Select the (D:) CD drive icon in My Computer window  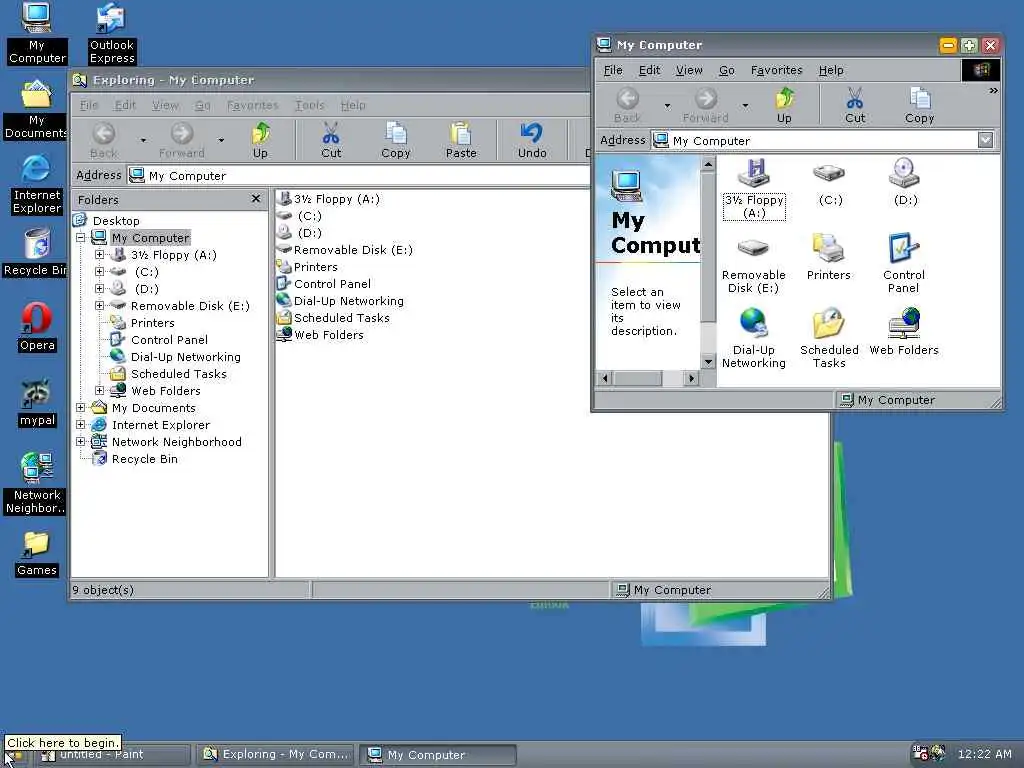905,182
